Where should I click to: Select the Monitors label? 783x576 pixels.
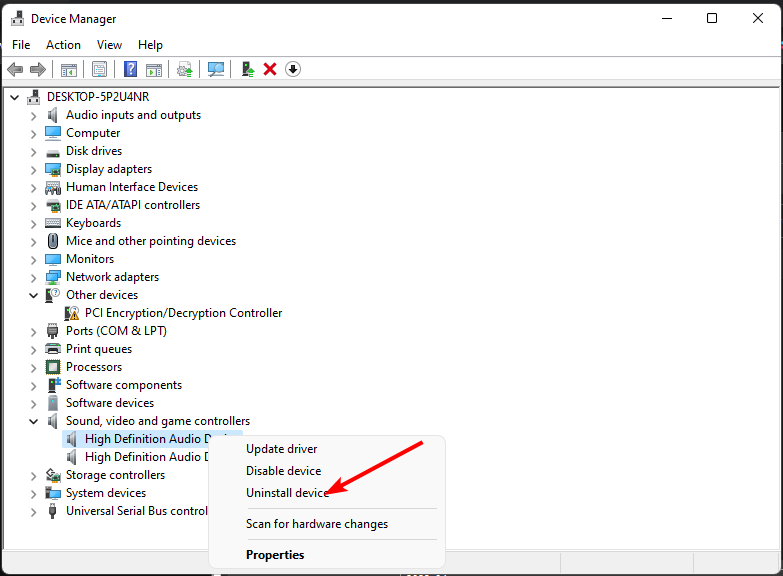(90, 259)
